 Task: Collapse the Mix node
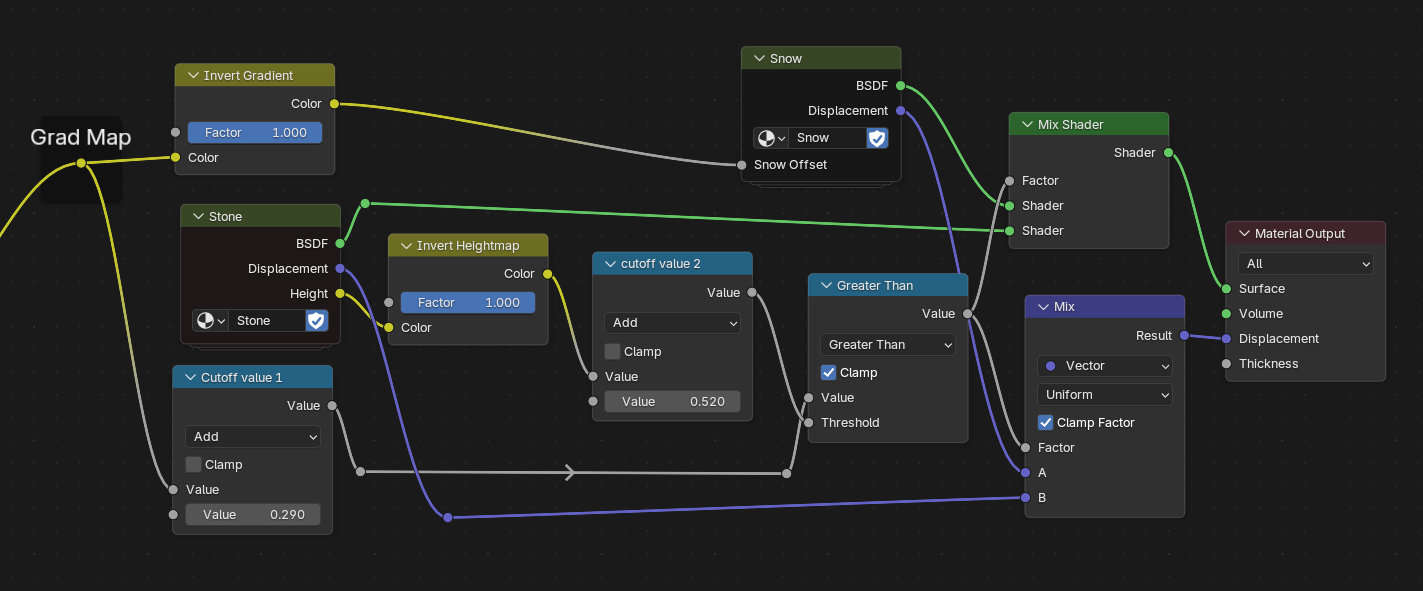(x=1042, y=307)
